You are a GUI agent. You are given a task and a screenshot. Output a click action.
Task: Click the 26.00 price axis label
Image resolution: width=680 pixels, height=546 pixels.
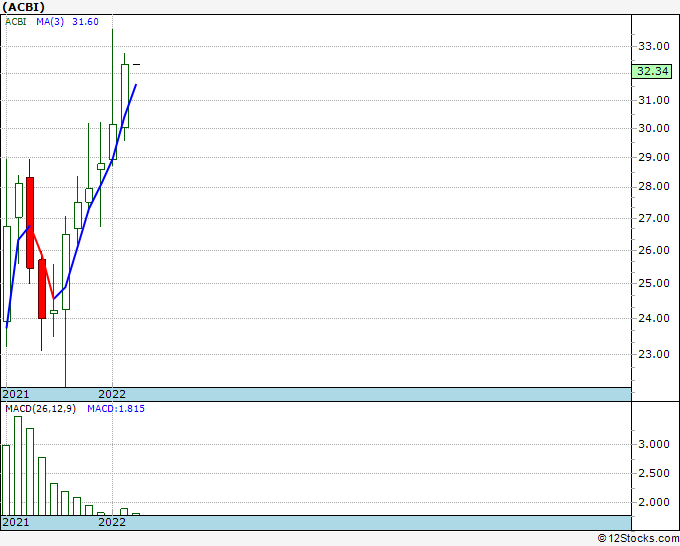pyautogui.click(x=654, y=250)
